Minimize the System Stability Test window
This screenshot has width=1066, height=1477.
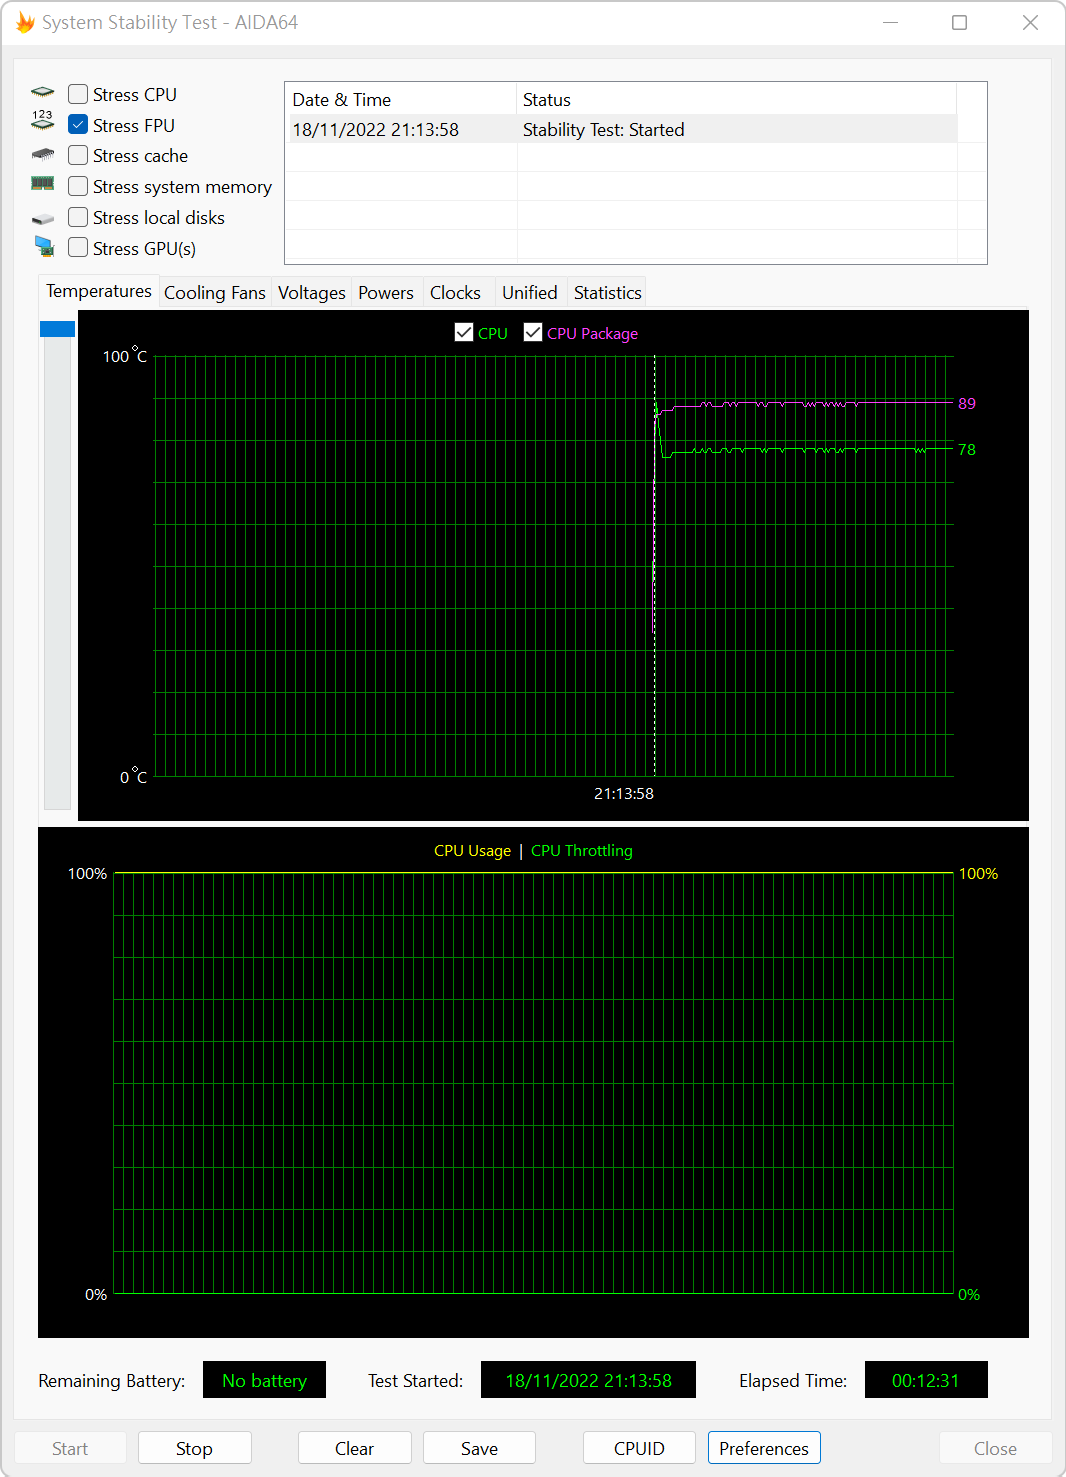(x=891, y=22)
